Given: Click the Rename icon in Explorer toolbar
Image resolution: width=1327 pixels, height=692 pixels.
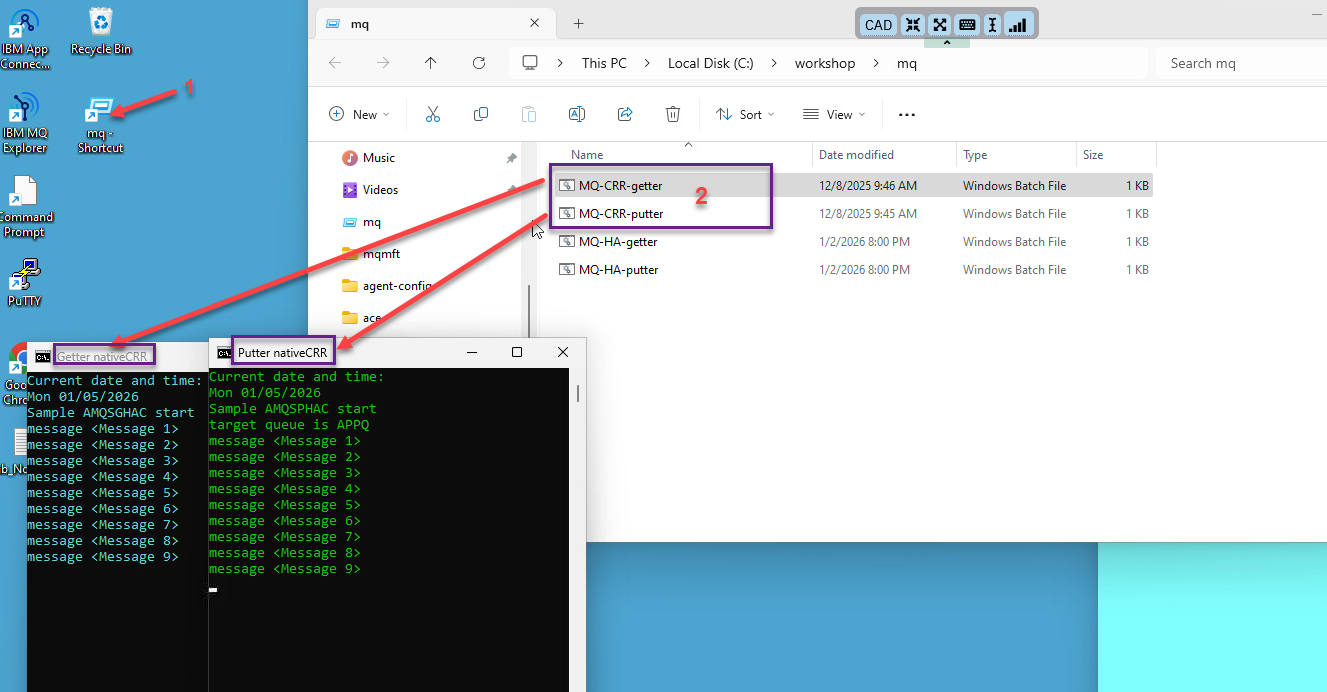Looking at the screenshot, I should 577,115.
